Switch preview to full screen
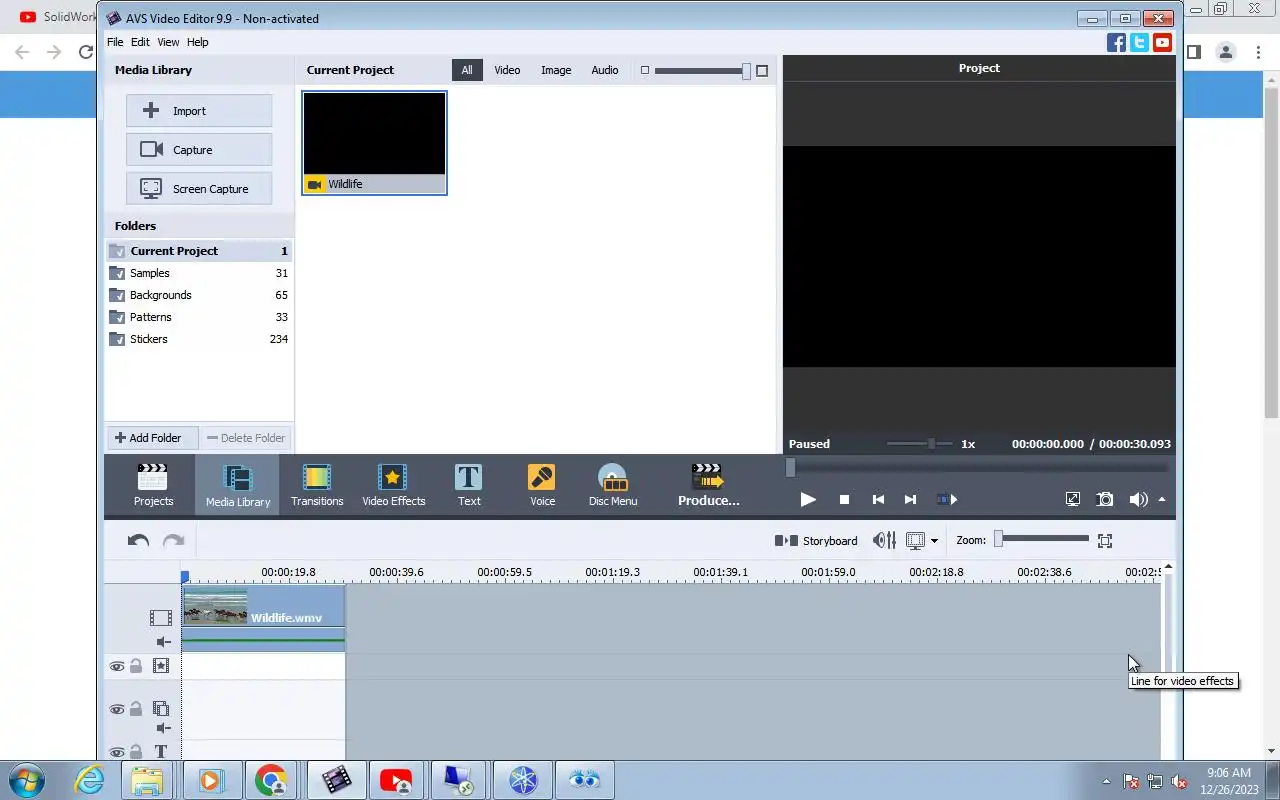This screenshot has width=1280, height=800. point(1073,499)
